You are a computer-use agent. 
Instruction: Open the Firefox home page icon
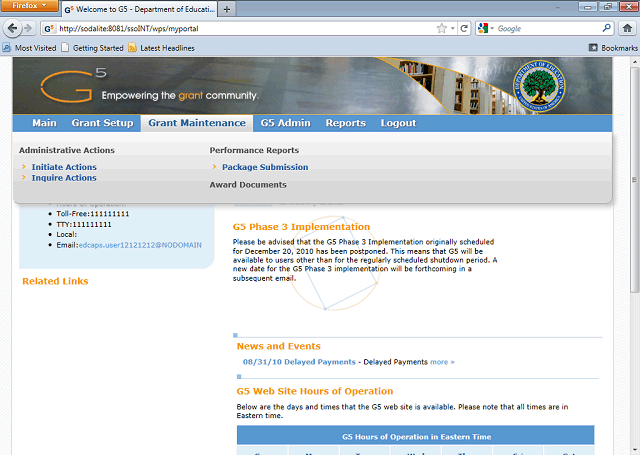tap(627, 28)
